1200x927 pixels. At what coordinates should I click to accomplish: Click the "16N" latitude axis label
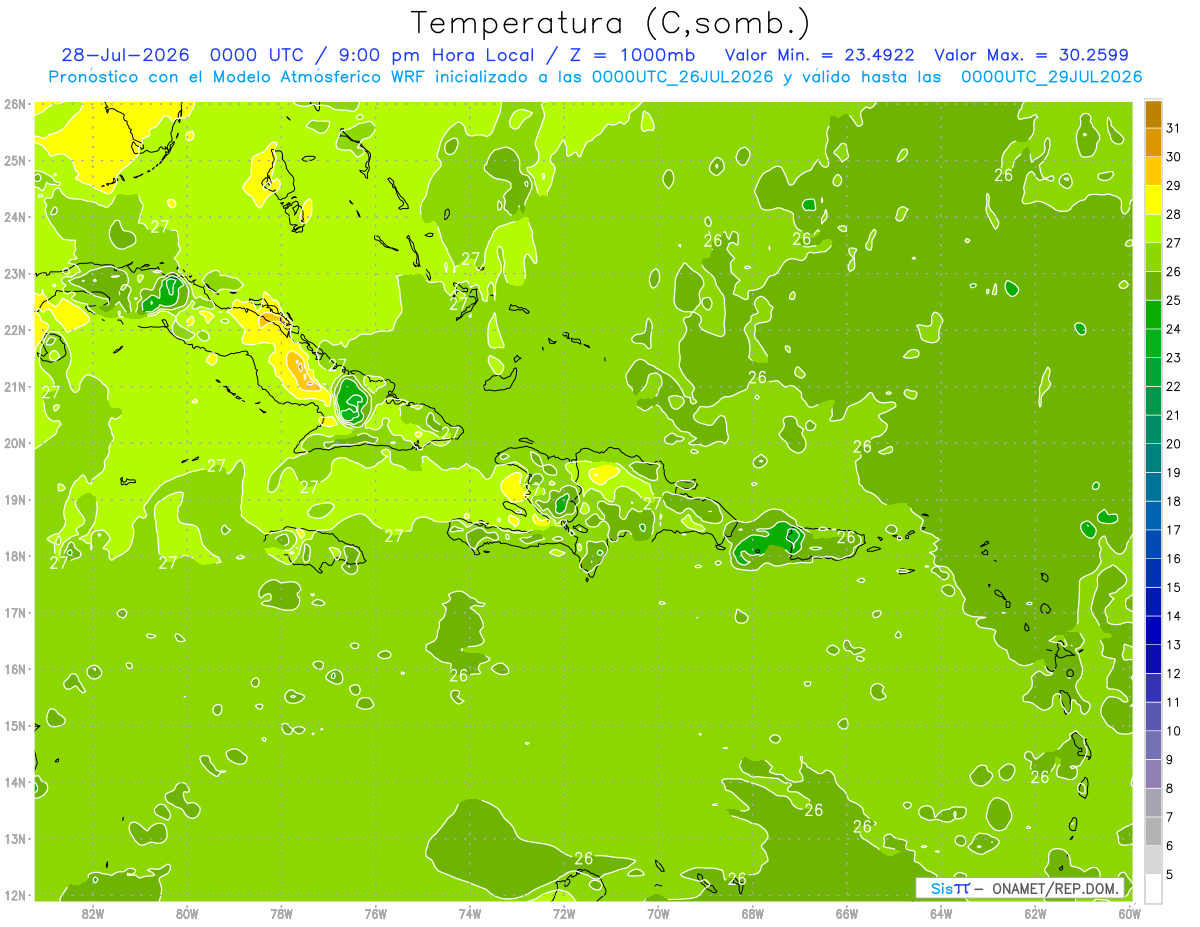point(15,669)
